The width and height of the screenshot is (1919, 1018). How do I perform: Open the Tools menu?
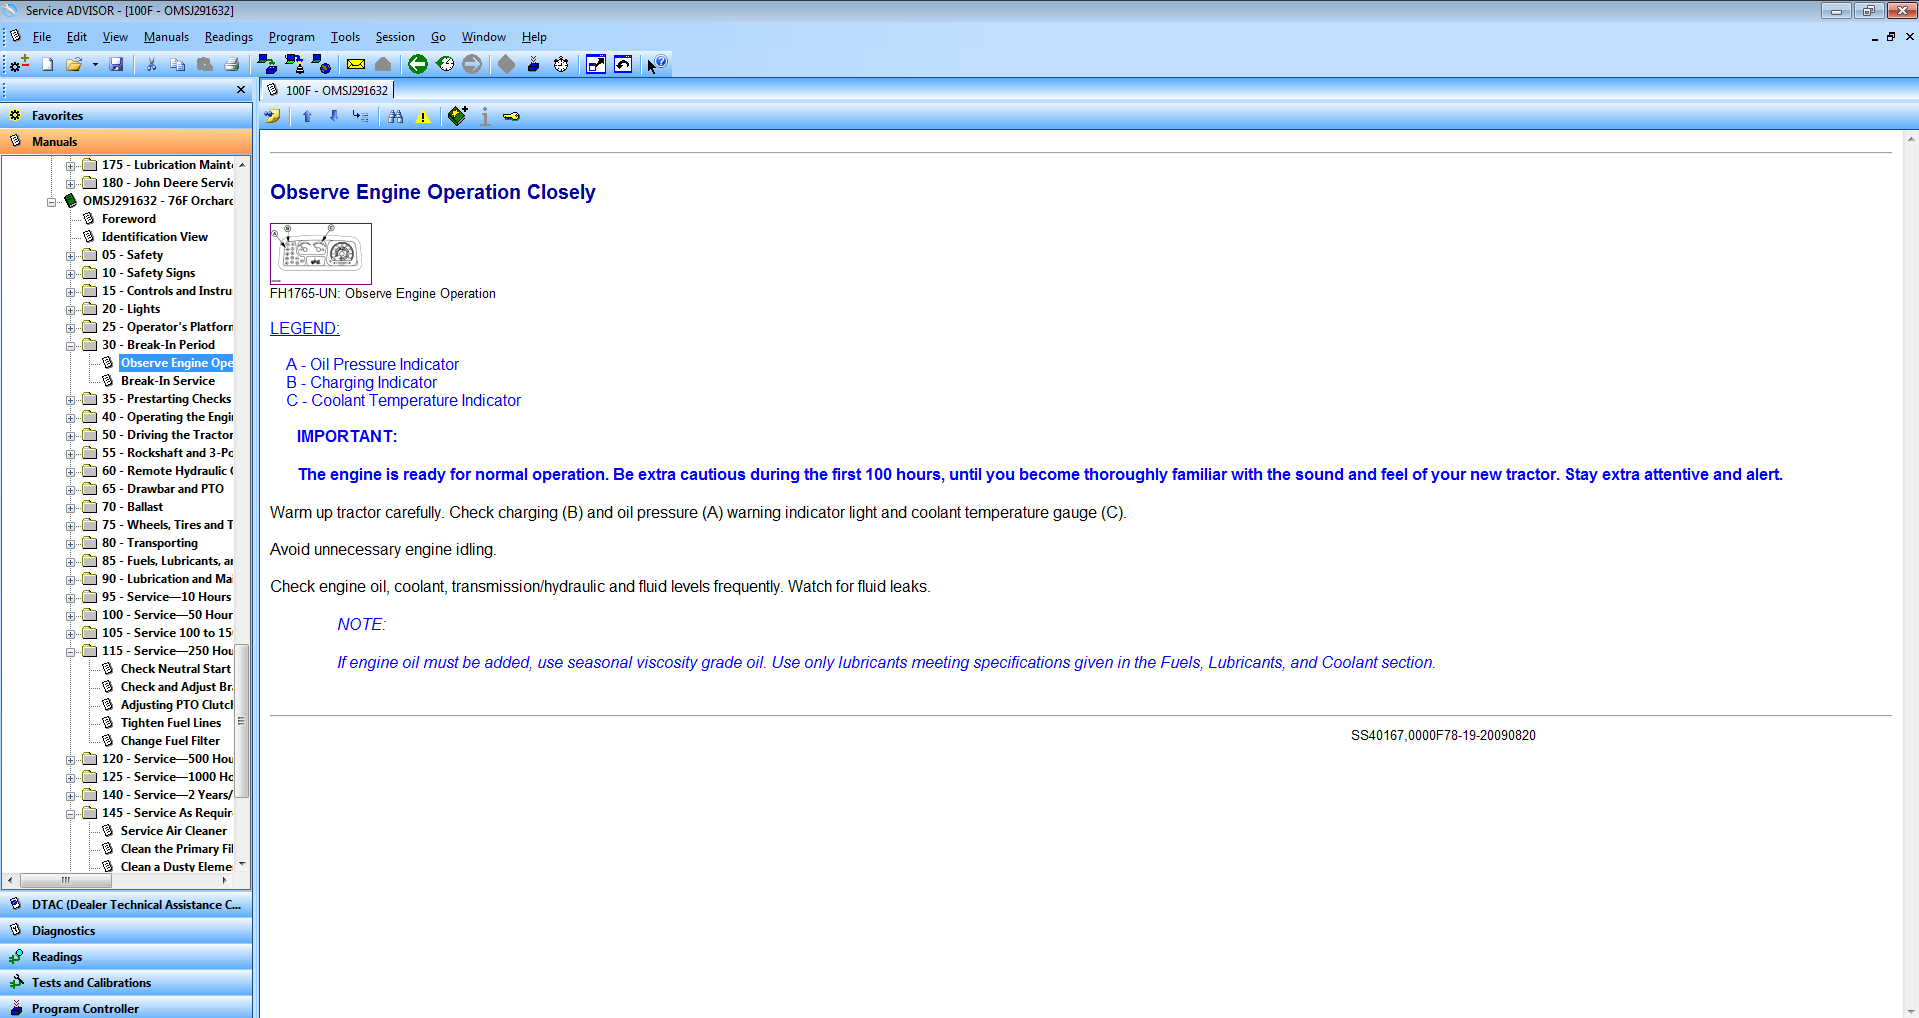click(345, 37)
